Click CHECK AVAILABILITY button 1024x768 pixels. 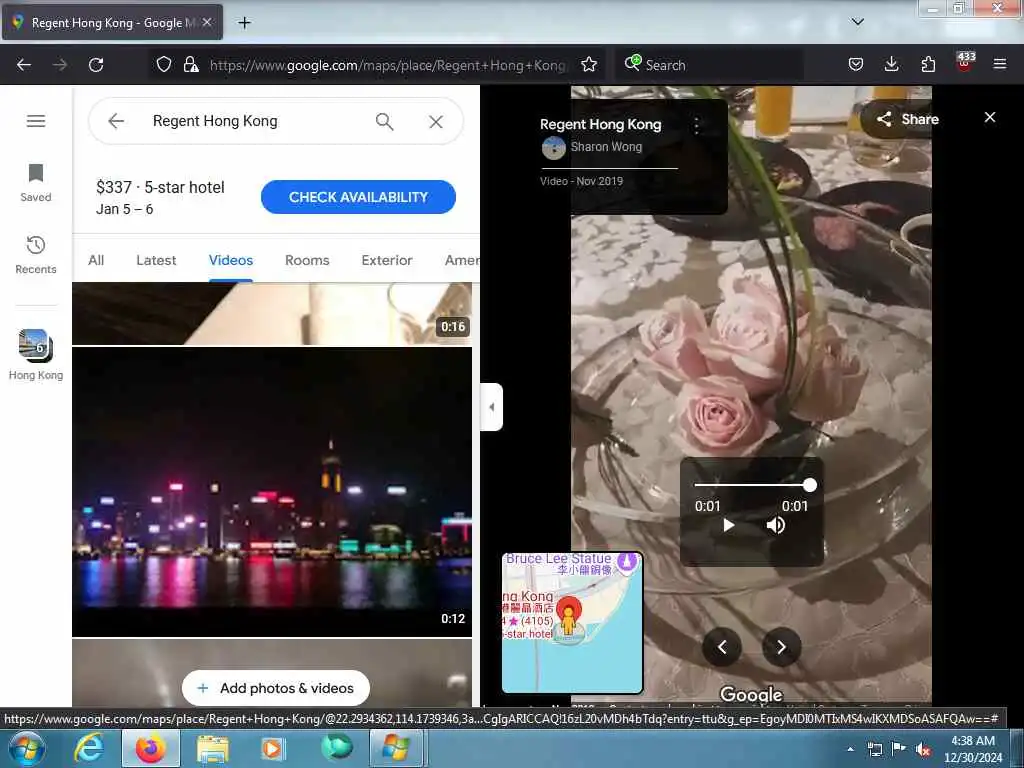358,197
